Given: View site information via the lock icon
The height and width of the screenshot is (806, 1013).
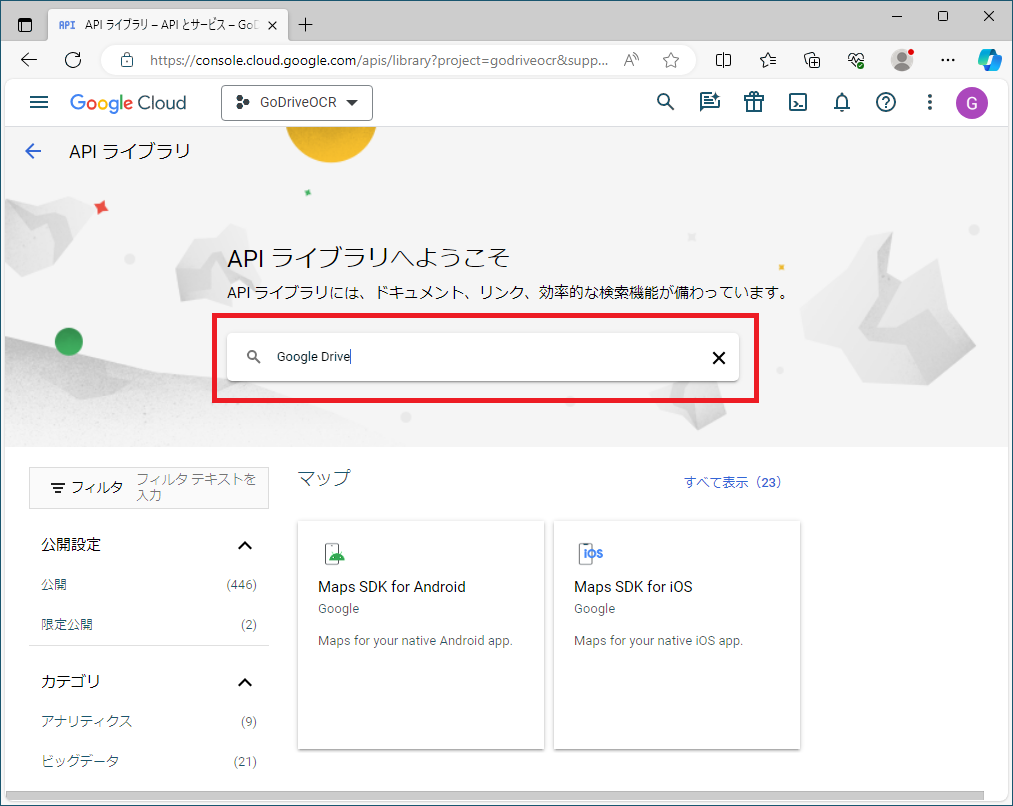Looking at the screenshot, I should coord(127,60).
